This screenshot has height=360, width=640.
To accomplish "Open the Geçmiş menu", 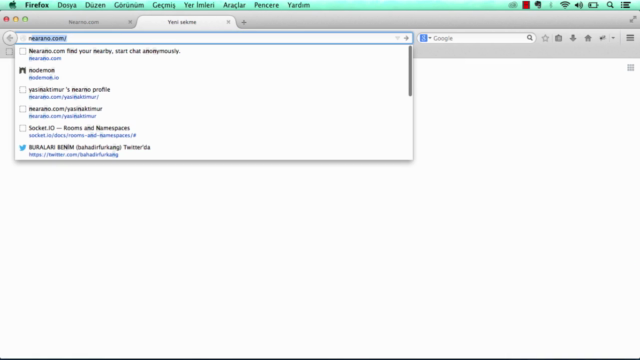I will 164,5.
